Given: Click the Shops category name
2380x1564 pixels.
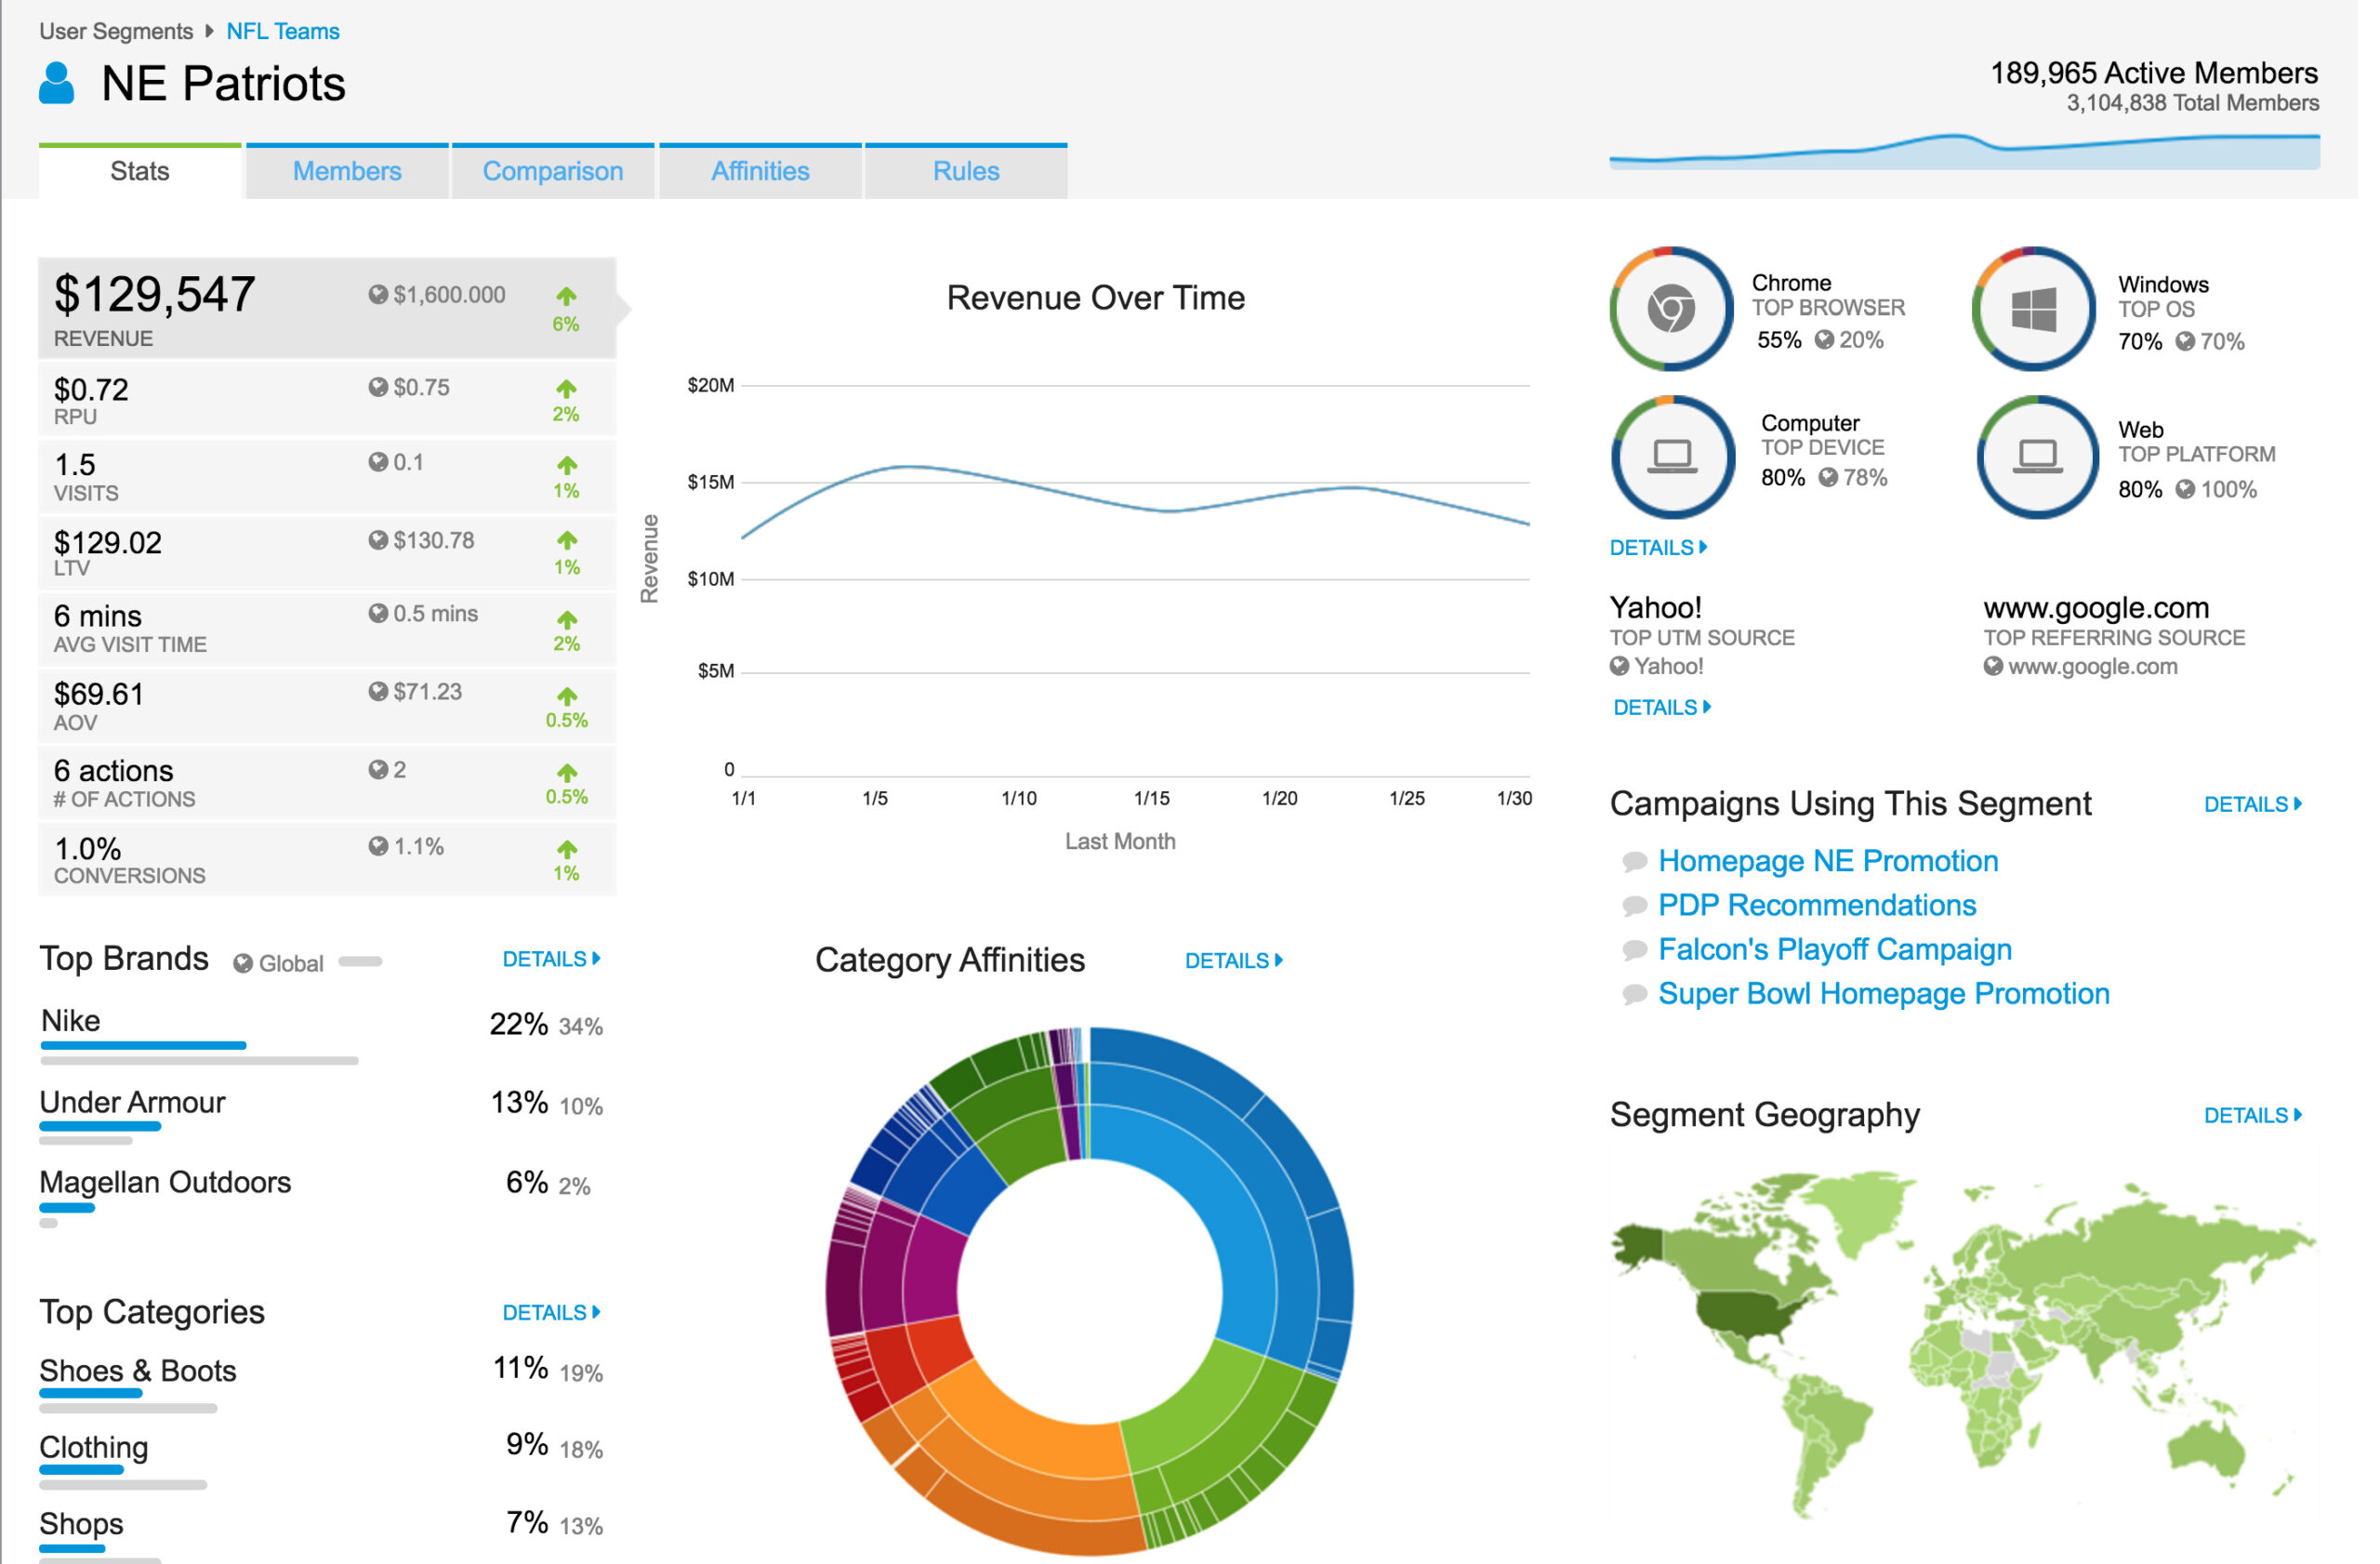Looking at the screenshot, I should [x=81, y=1524].
